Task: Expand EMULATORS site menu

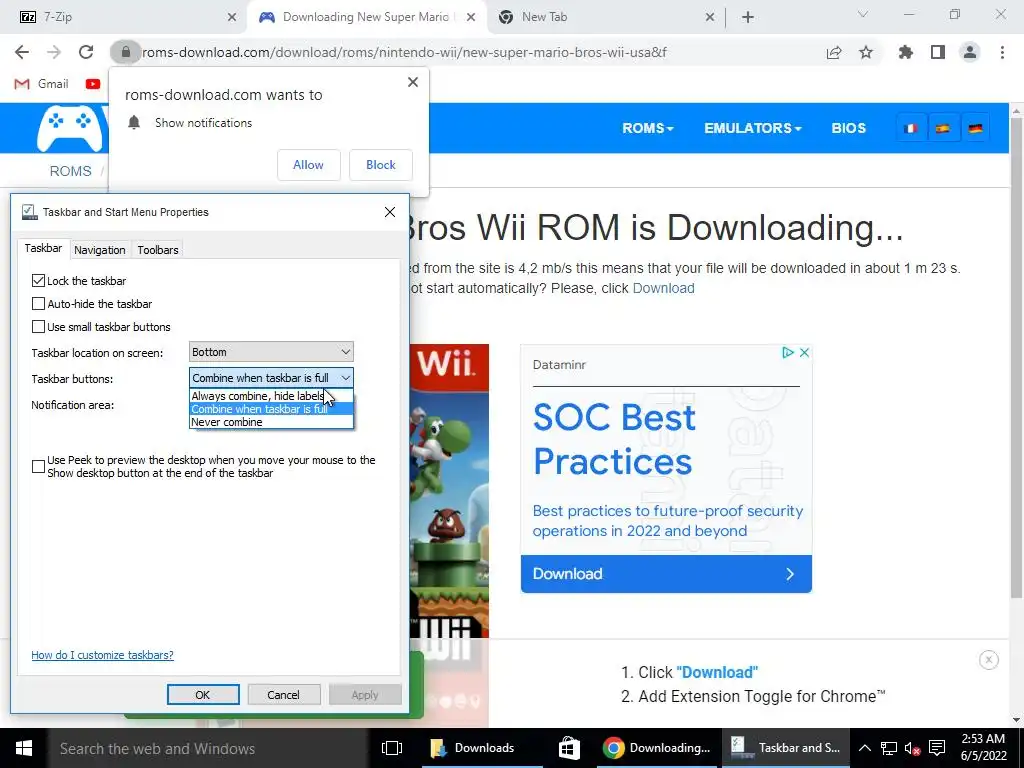Action: (752, 128)
